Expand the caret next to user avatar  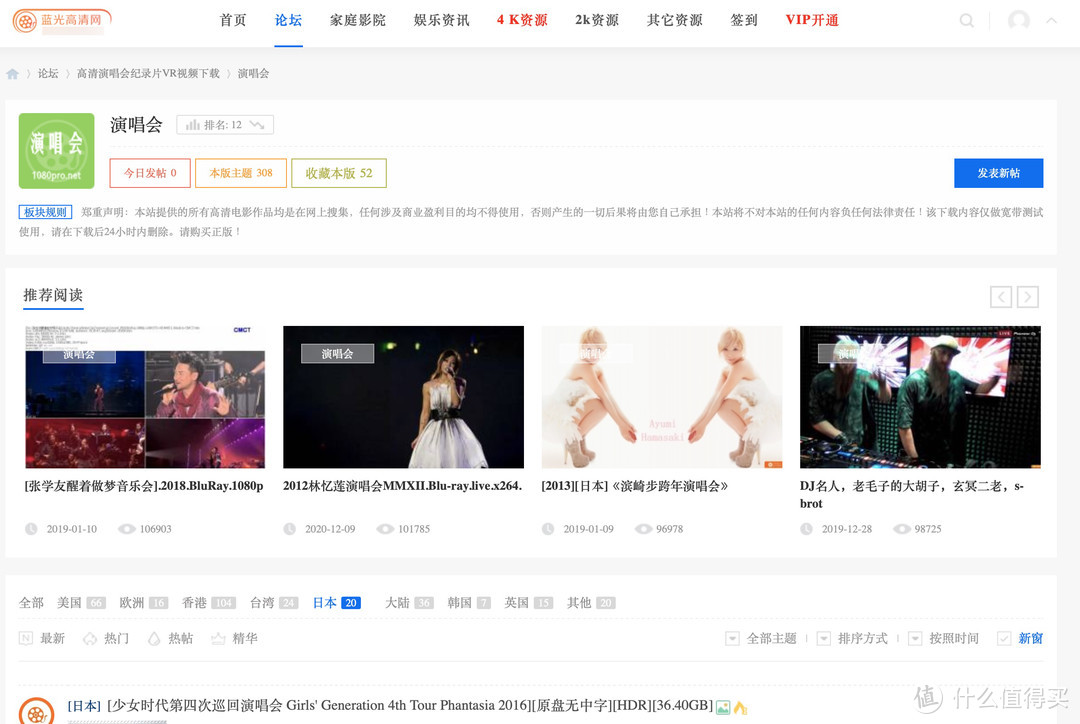pos(1051,20)
